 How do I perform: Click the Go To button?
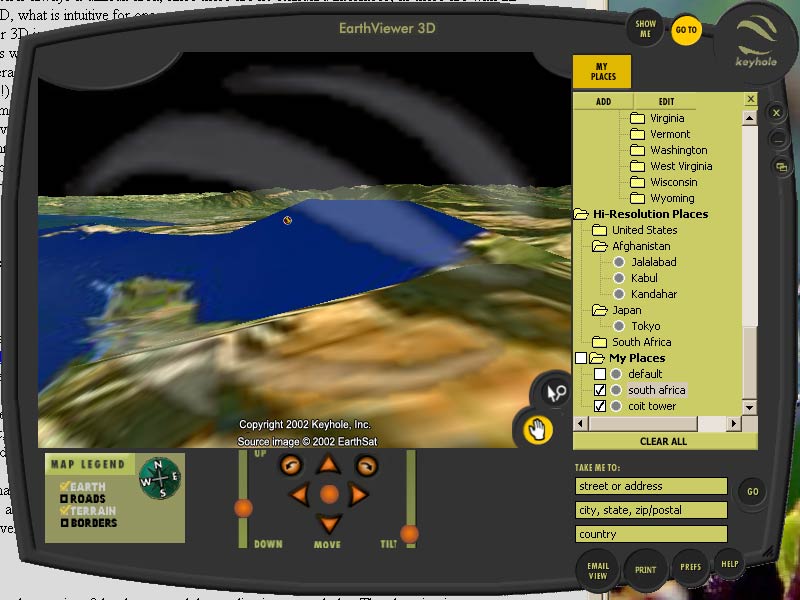[x=686, y=30]
